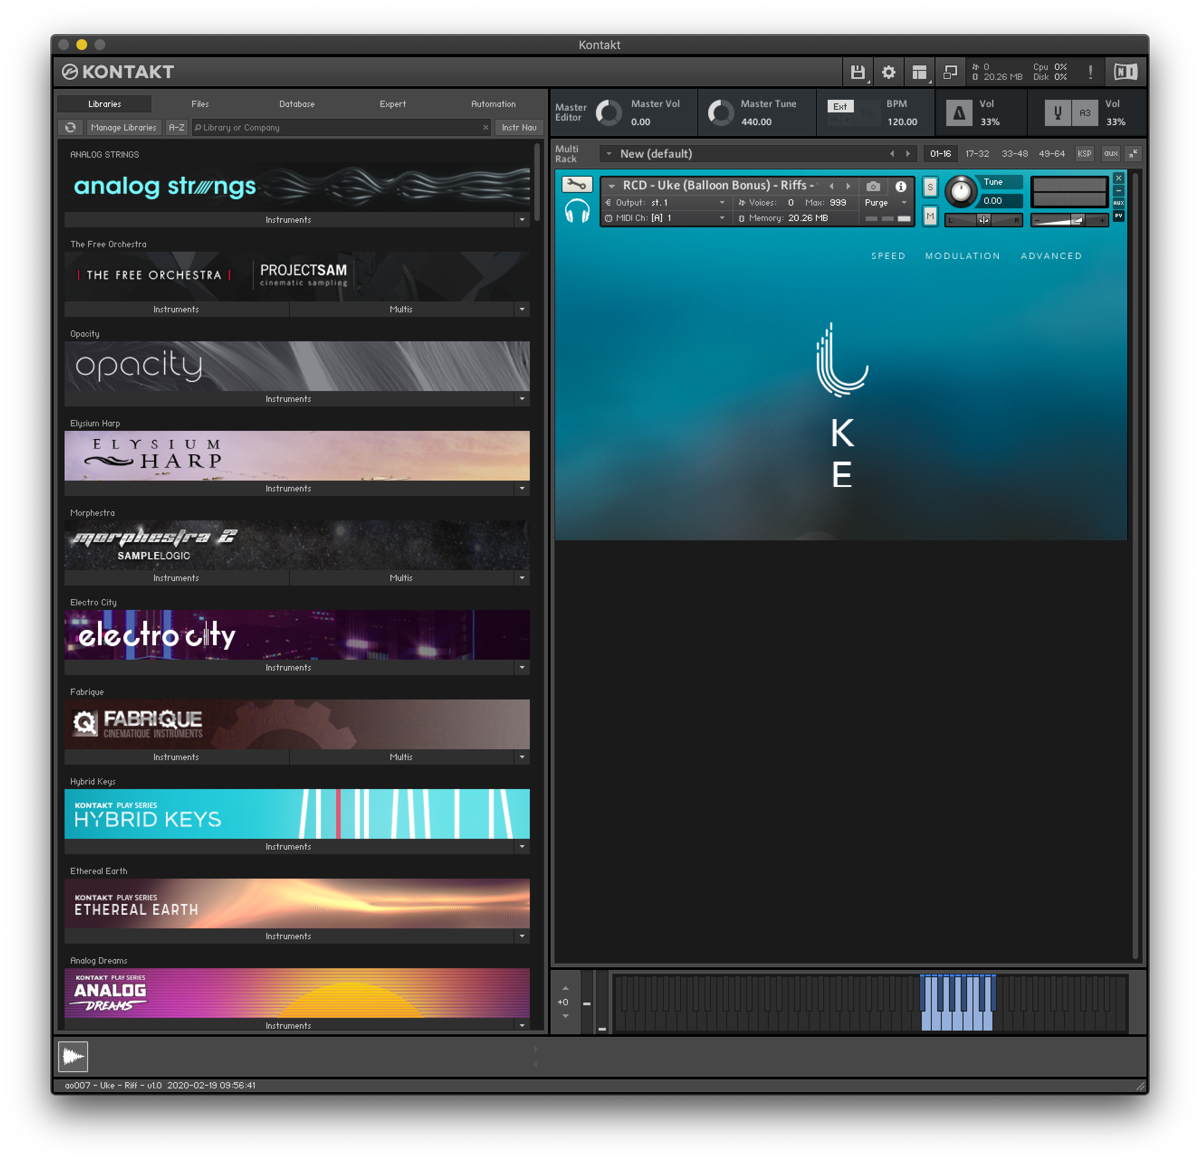Toggle the KSP script editor button
1200x1162 pixels.
click(1085, 154)
